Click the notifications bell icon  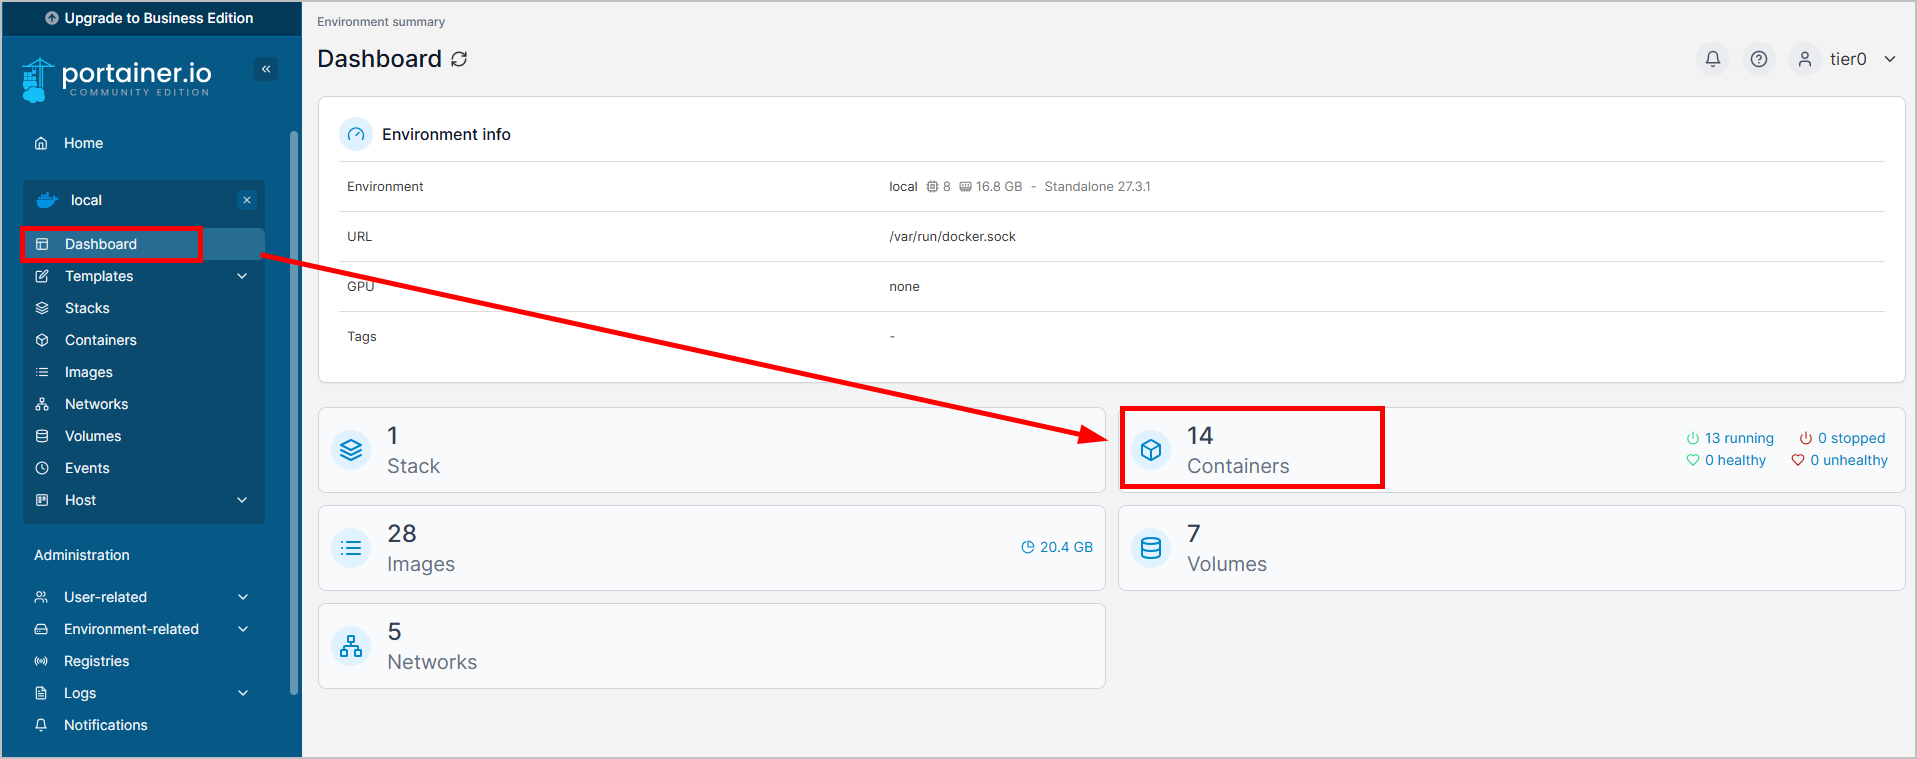(x=1712, y=59)
